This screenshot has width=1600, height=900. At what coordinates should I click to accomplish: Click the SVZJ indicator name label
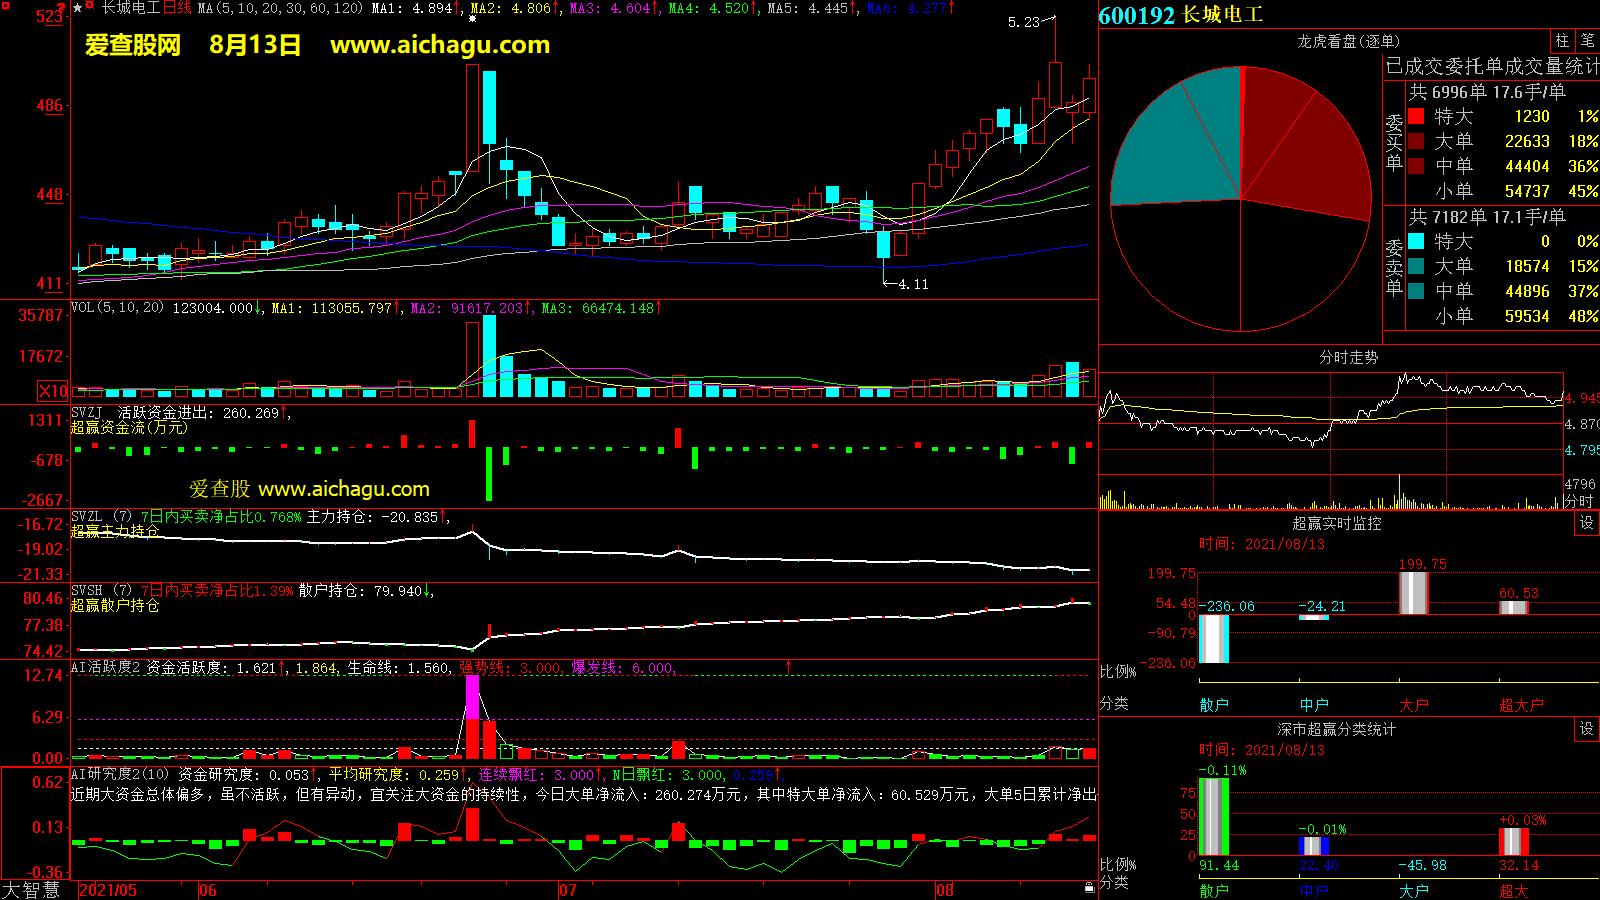click(x=87, y=413)
